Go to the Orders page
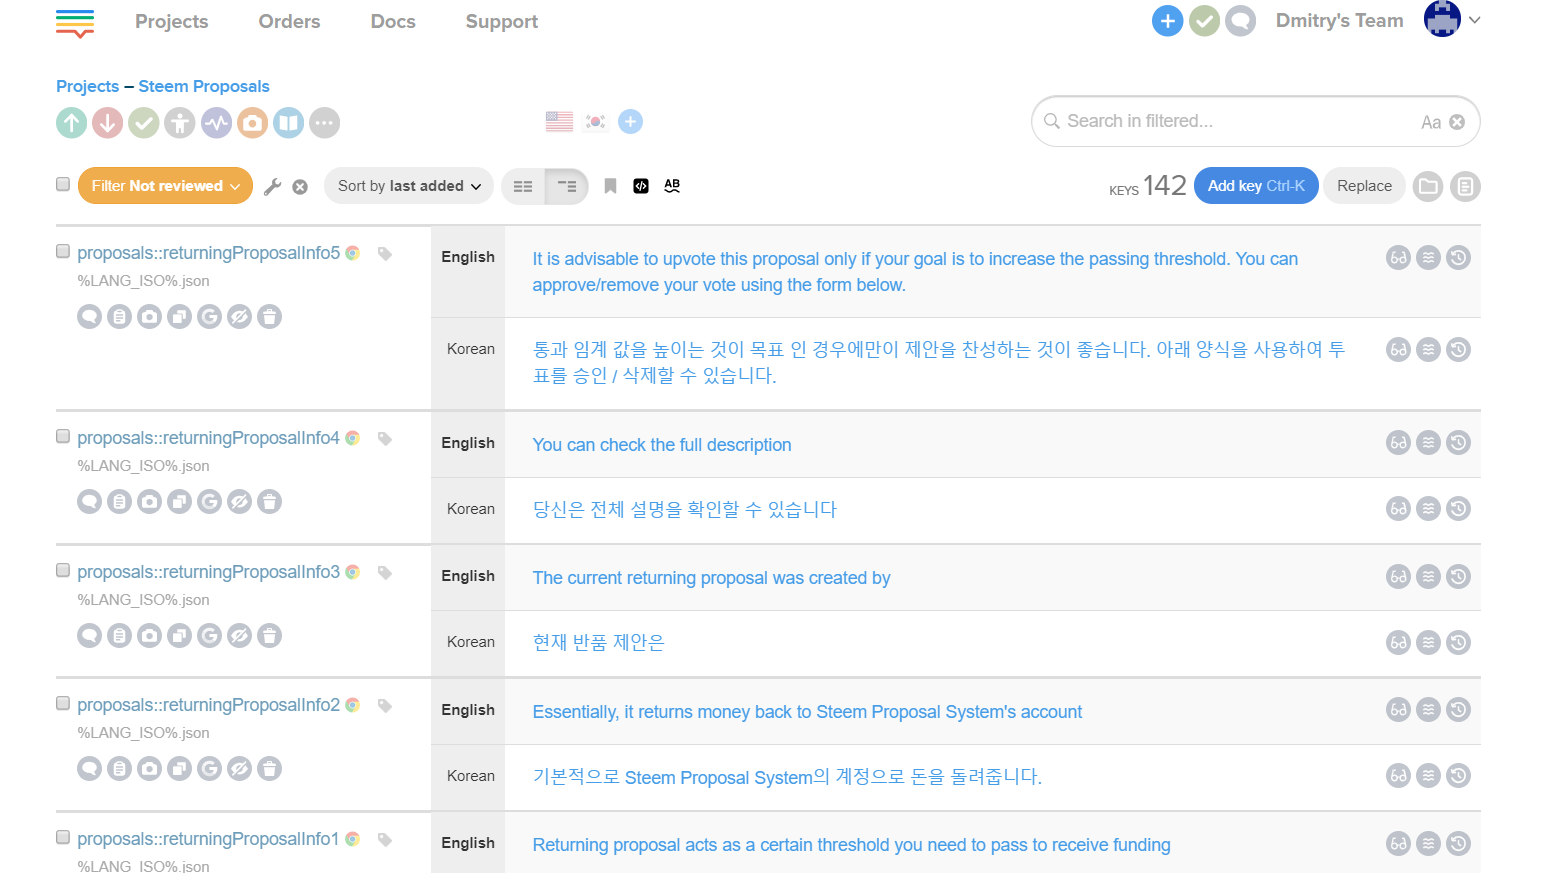Screen dimensions: 1547x873 tap(289, 21)
